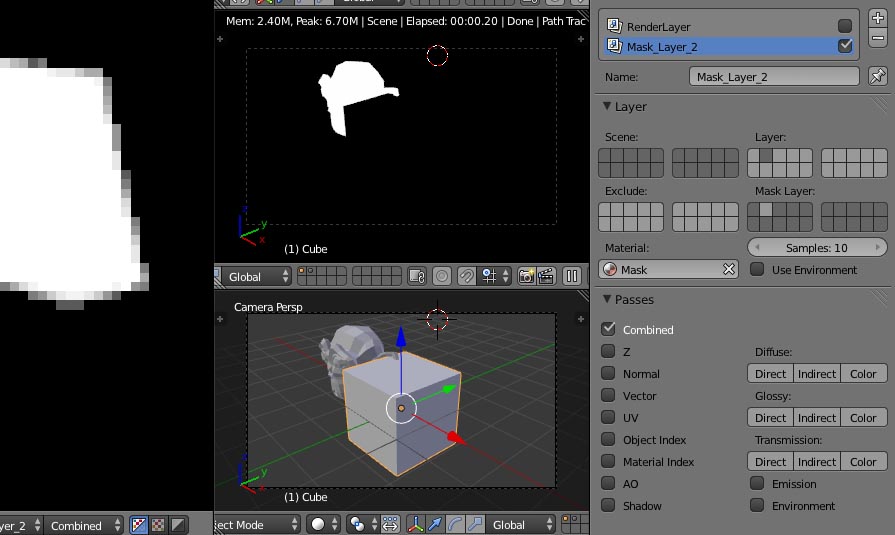Screen dimensions: 895x535
Task: Open the Combined pass dropdown in image editor
Action: [83, 525]
